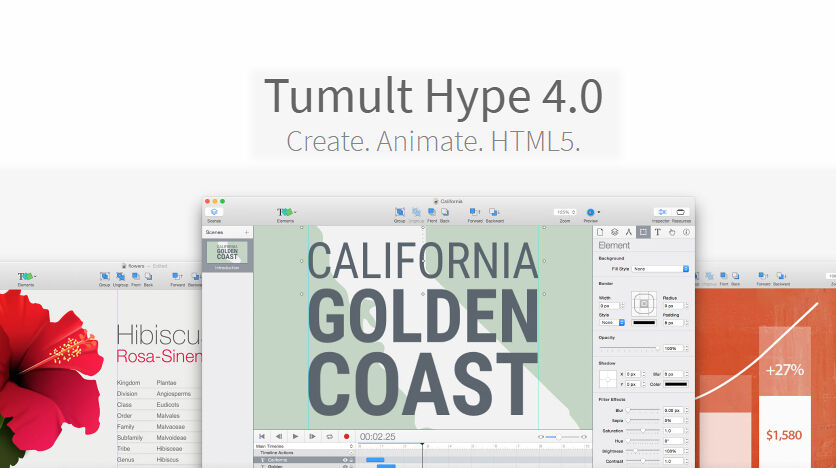This screenshot has height=468, width=836.
Task: Click the Hue value field
Action: (x=673, y=441)
